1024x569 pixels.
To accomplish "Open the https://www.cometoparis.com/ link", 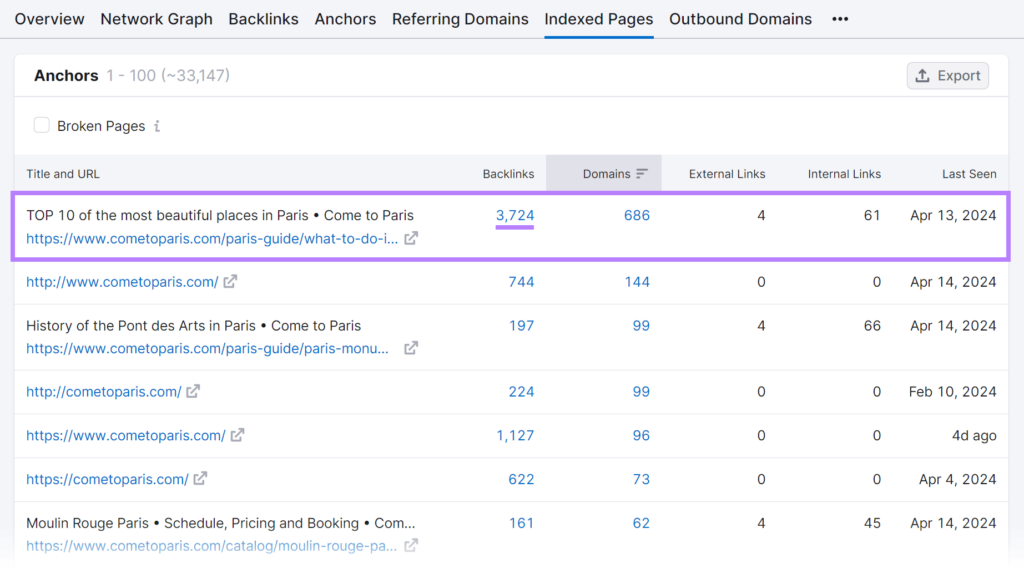I will coord(126,435).
